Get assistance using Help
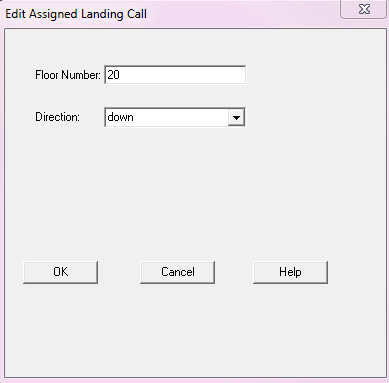389x383 pixels. pos(290,272)
